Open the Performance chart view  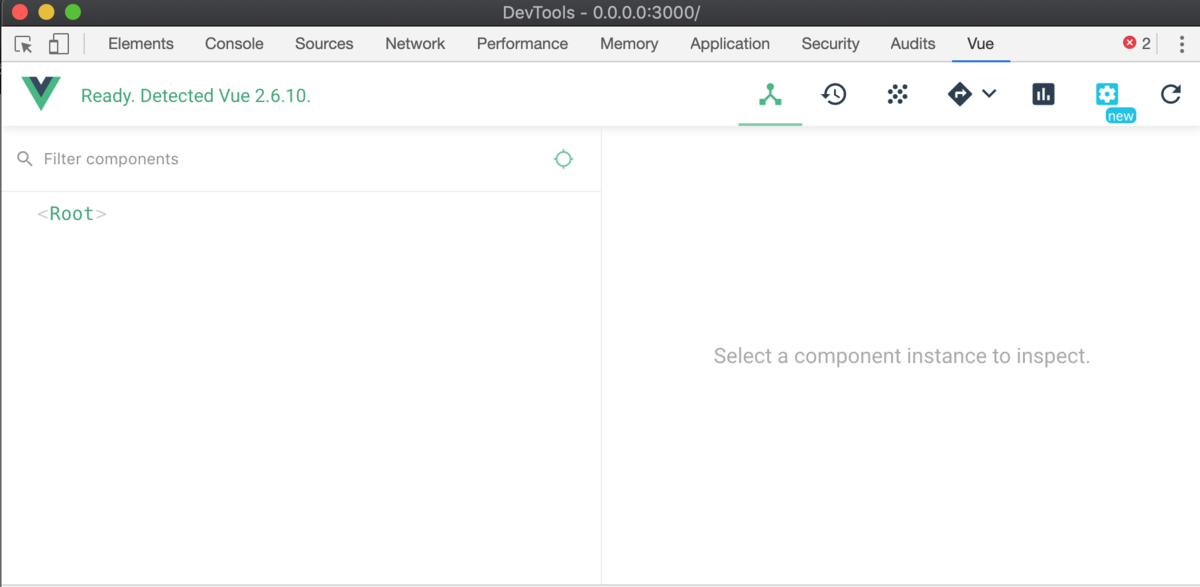[1043, 95]
